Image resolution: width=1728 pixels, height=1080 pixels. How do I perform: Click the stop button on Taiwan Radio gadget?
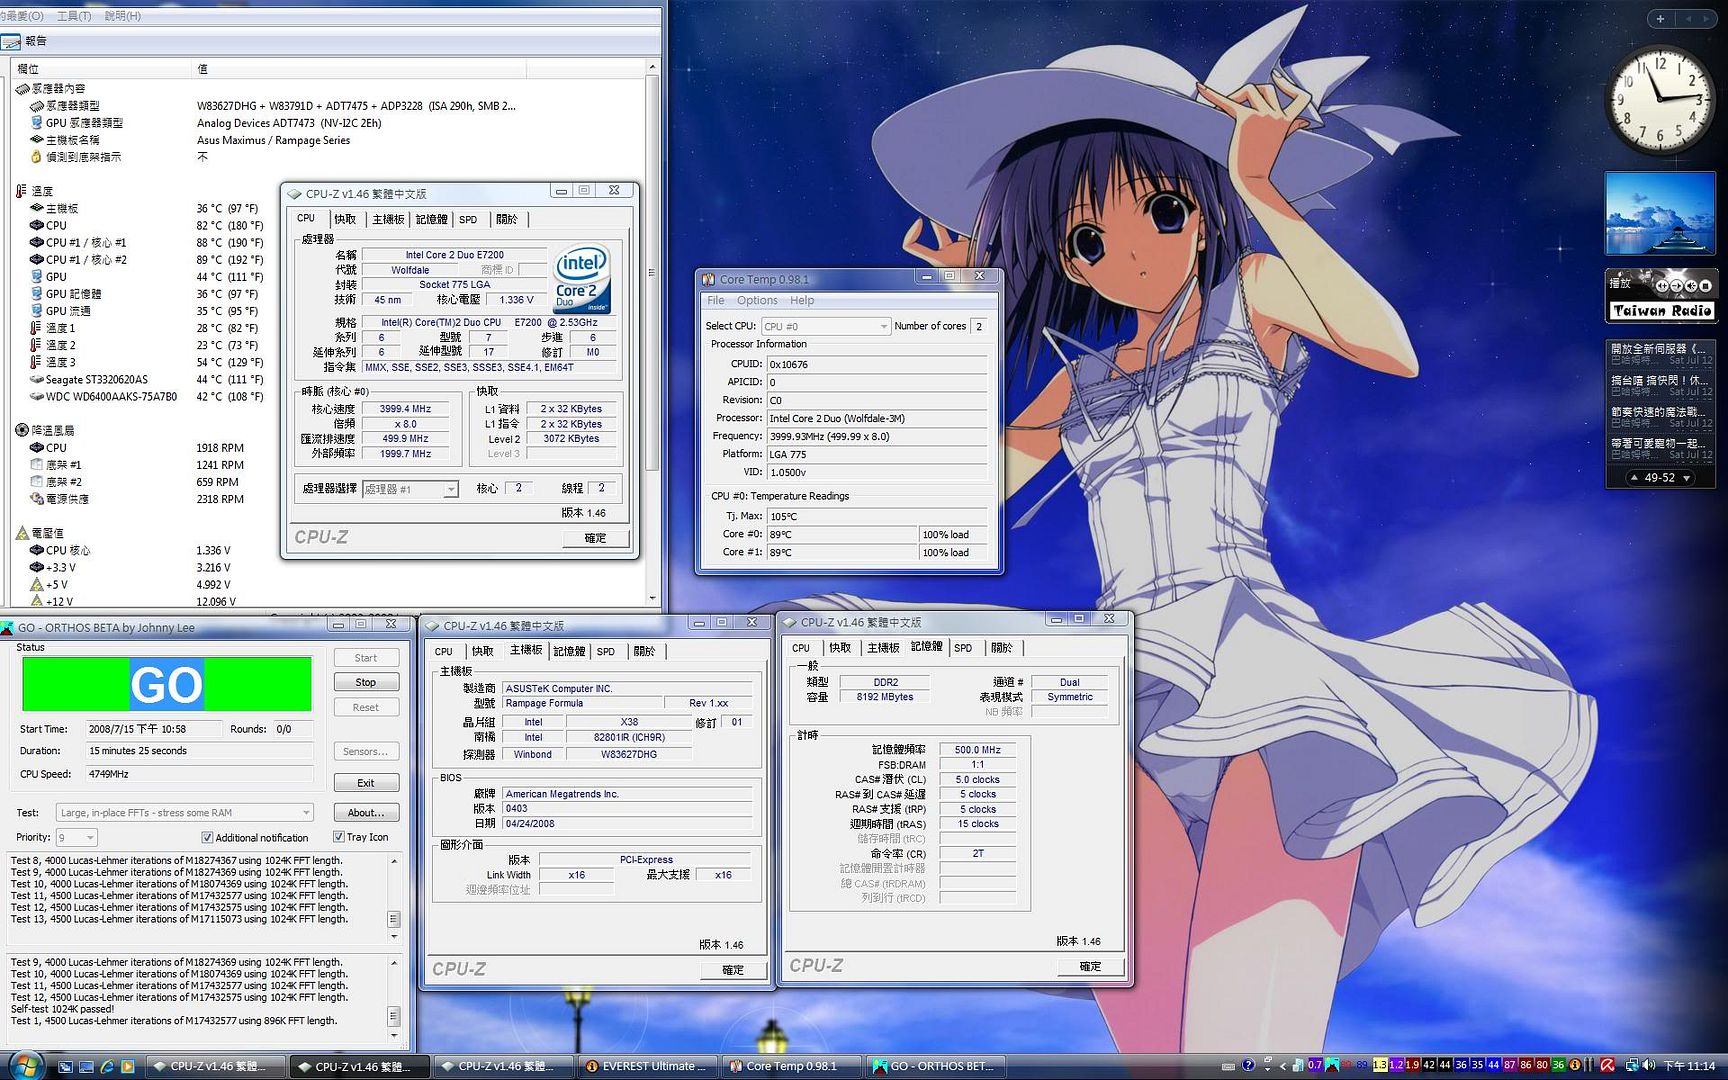coord(1705,286)
